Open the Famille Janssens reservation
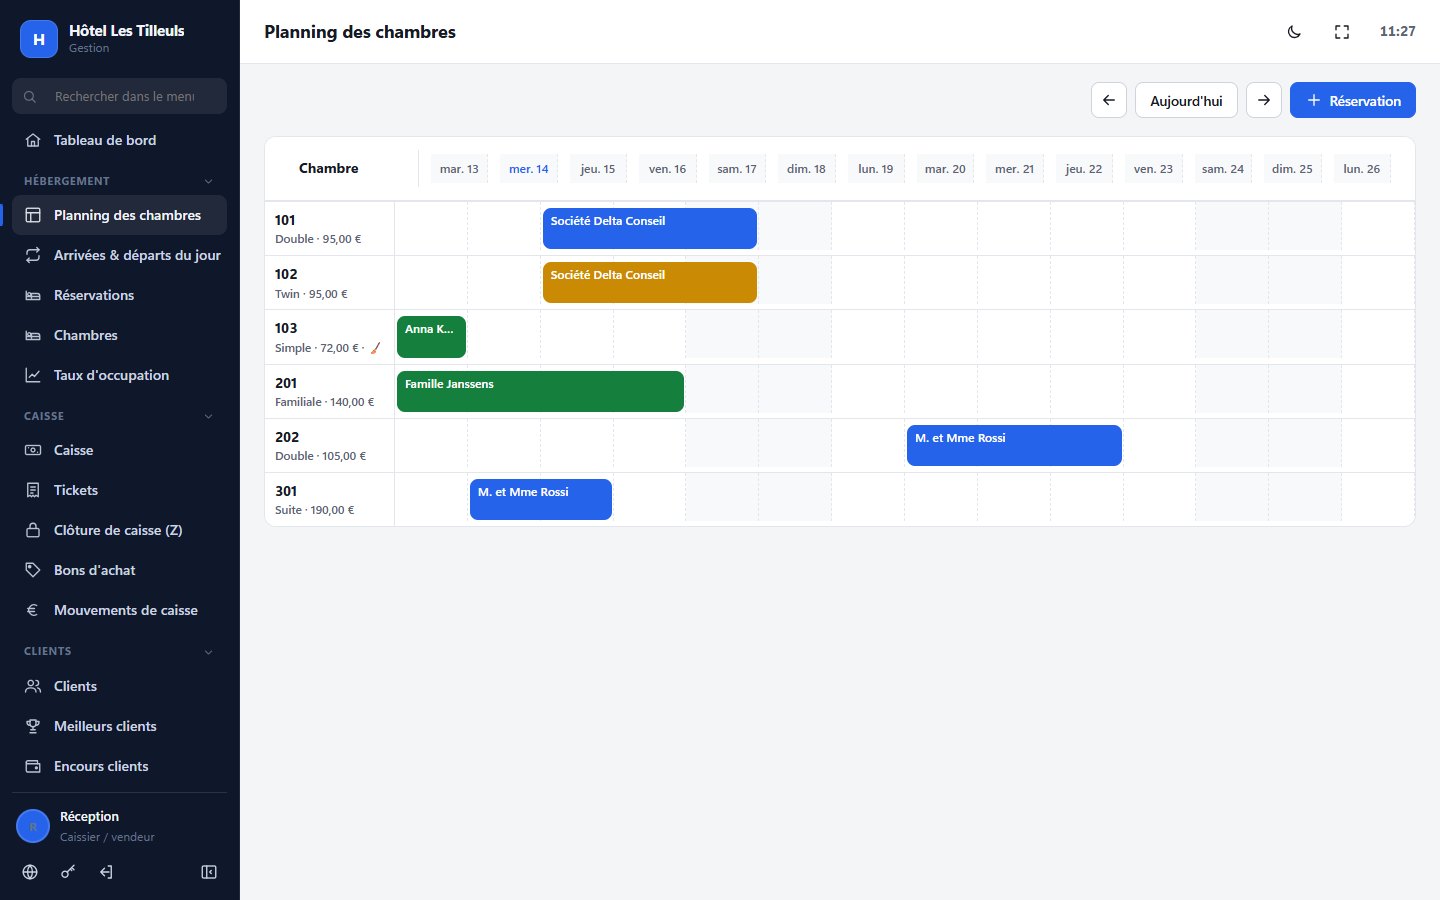 point(540,391)
